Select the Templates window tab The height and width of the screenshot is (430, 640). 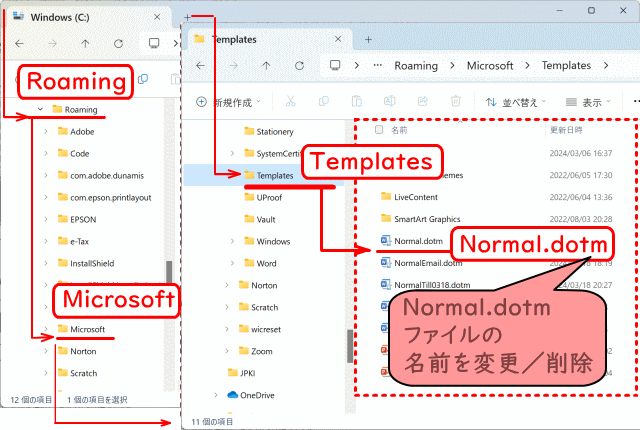[x=269, y=39]
